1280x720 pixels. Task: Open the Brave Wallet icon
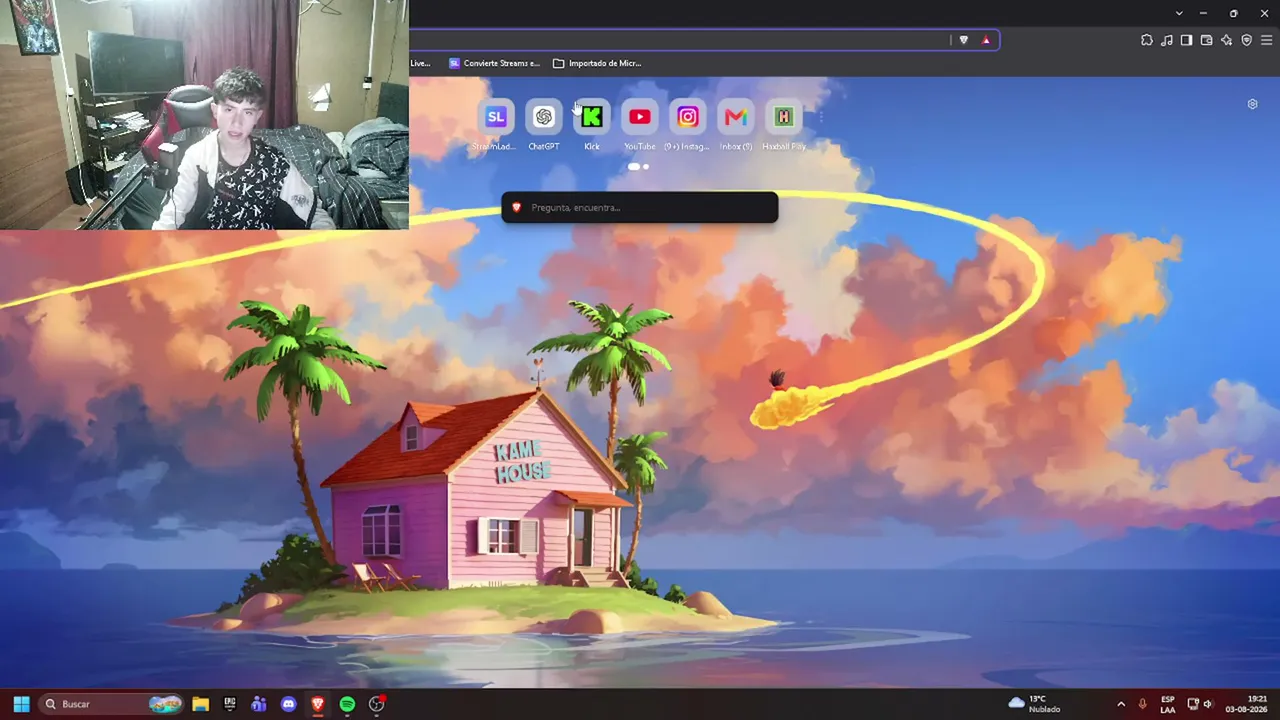point(1207,40)
